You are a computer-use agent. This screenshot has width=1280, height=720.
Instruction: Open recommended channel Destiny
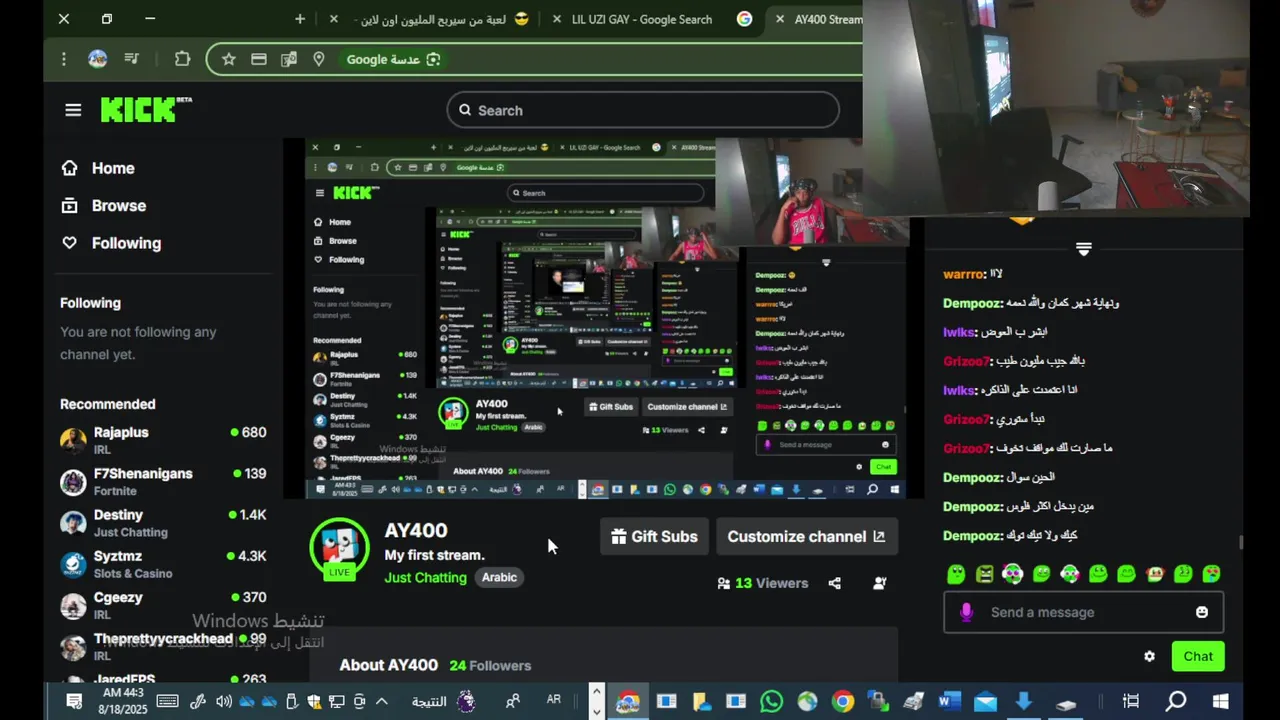[163, 522]
